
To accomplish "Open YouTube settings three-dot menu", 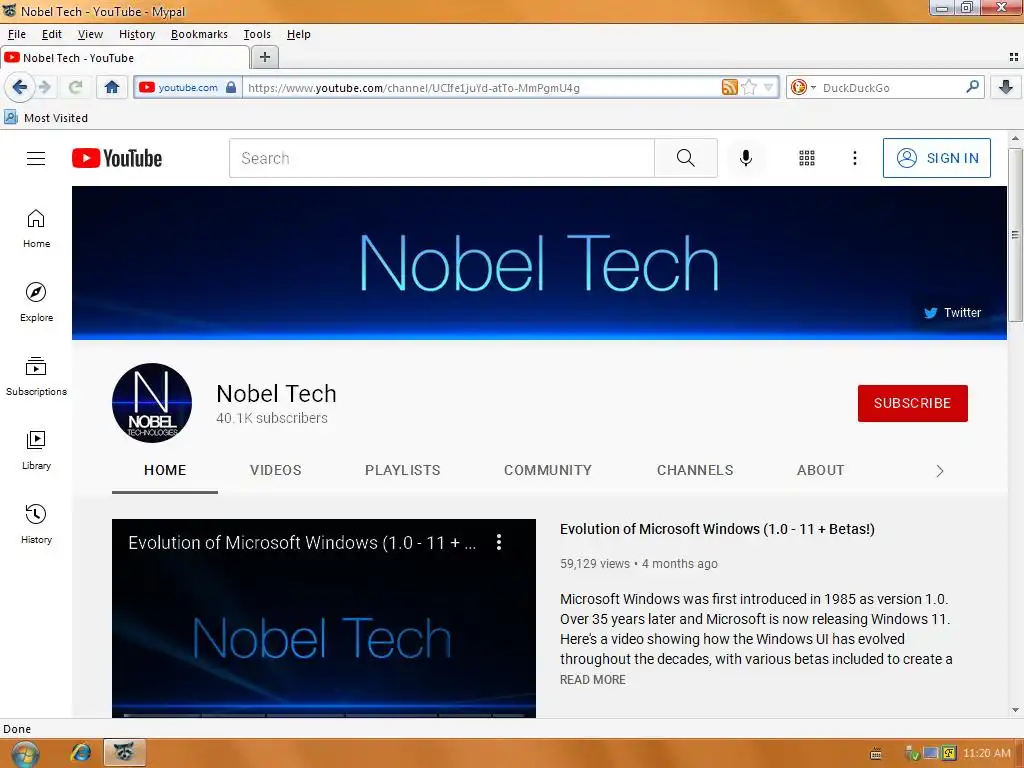I will pyautogui.click(x=854, y=158).
